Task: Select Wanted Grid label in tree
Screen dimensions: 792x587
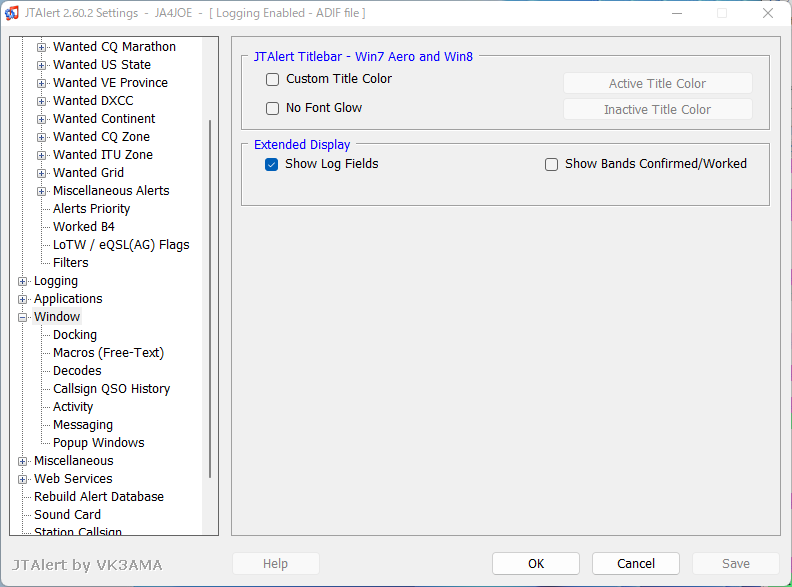Action: pos(88,173)
